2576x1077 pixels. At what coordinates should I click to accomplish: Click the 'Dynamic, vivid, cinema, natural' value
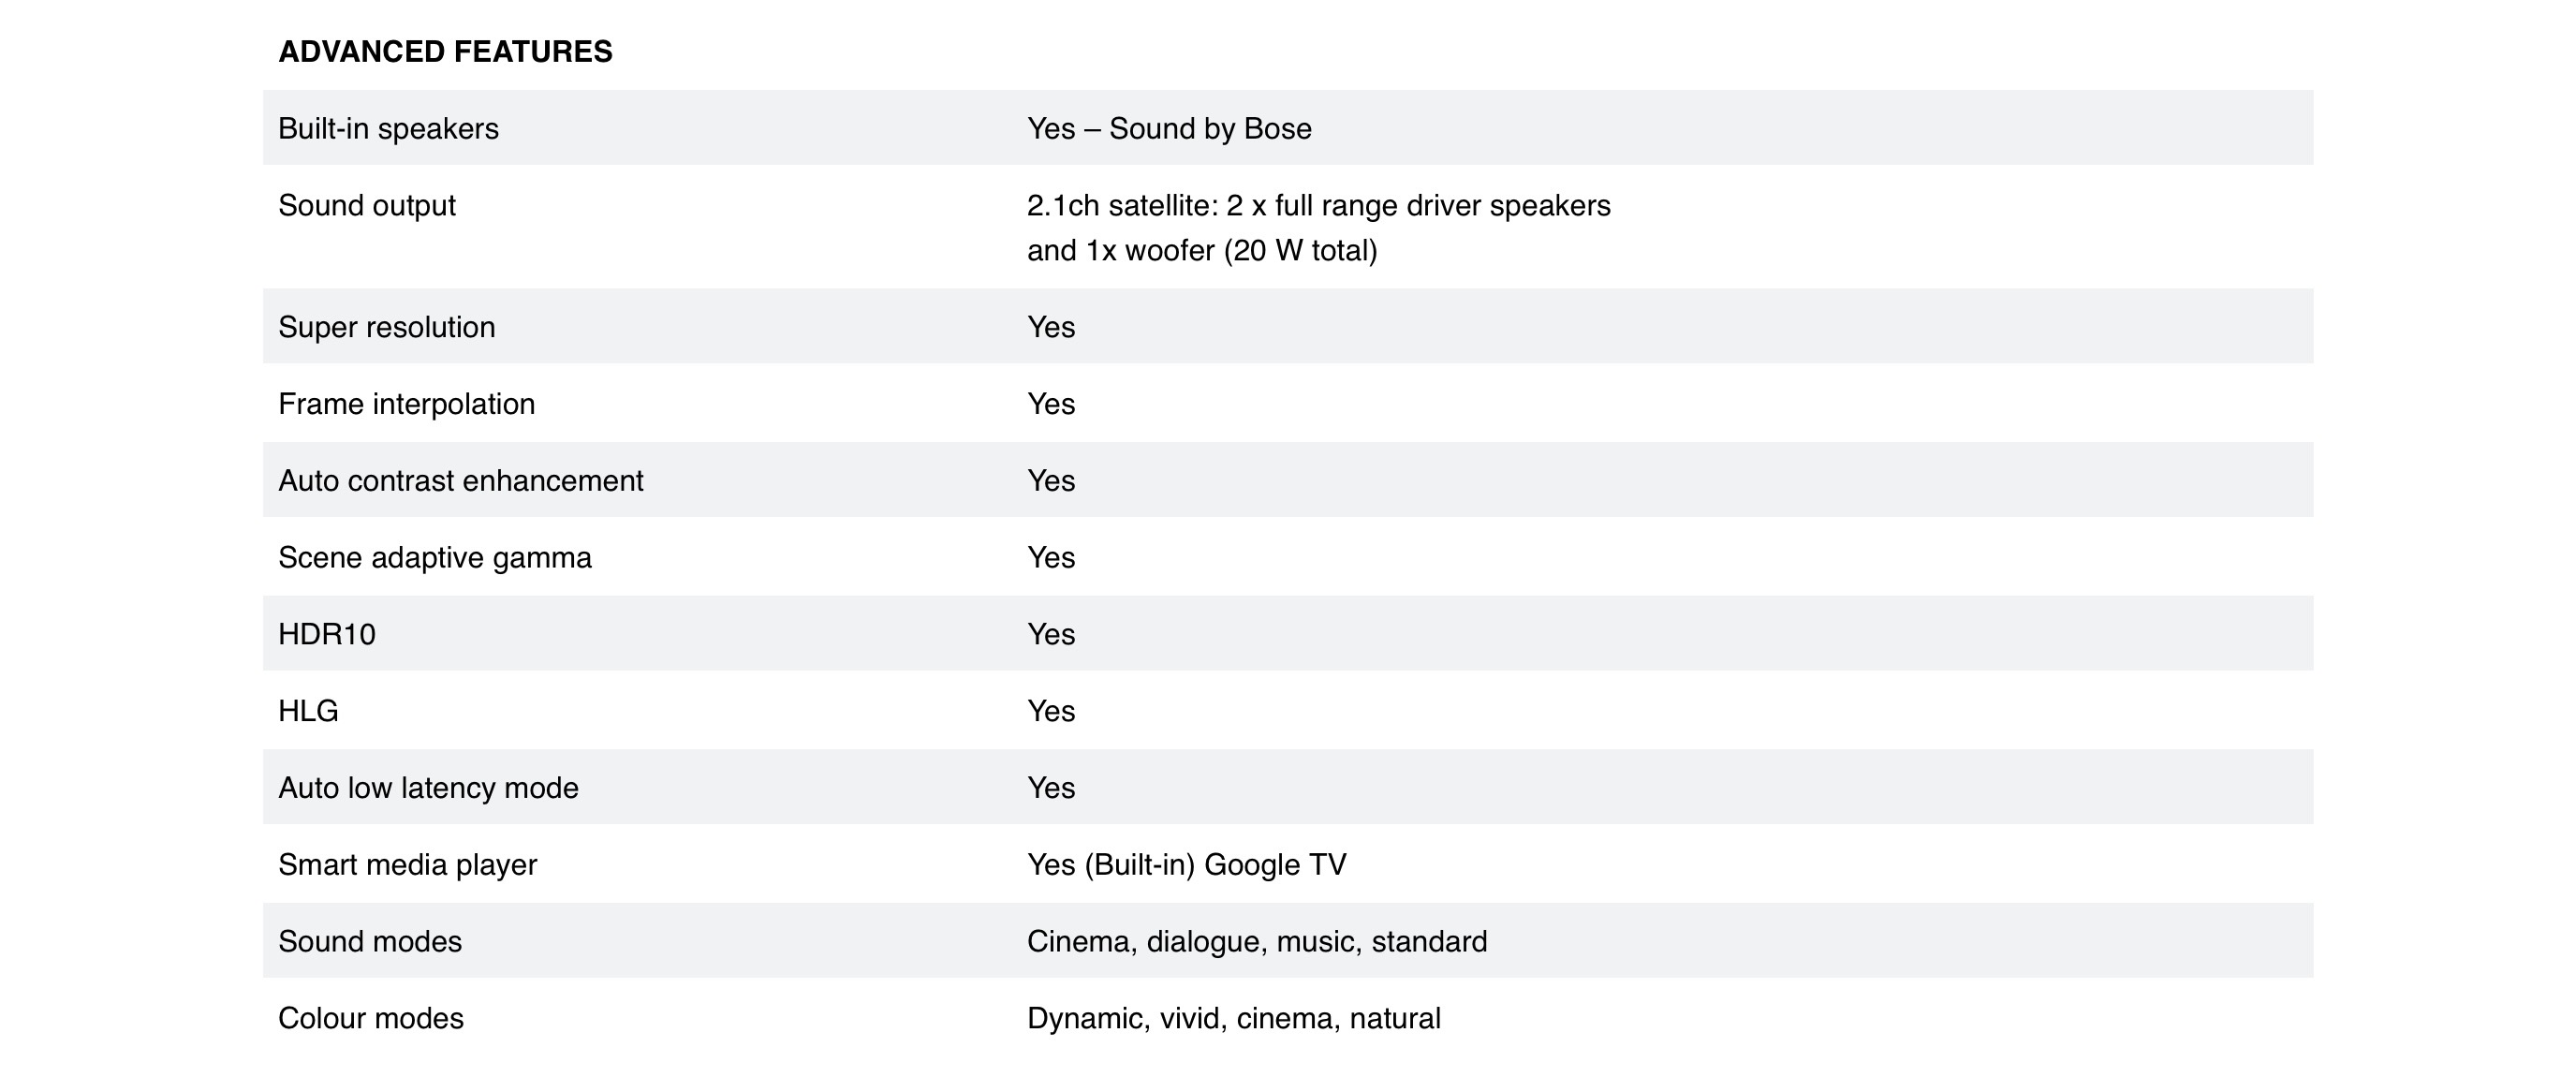(x=1233, y=1019)
